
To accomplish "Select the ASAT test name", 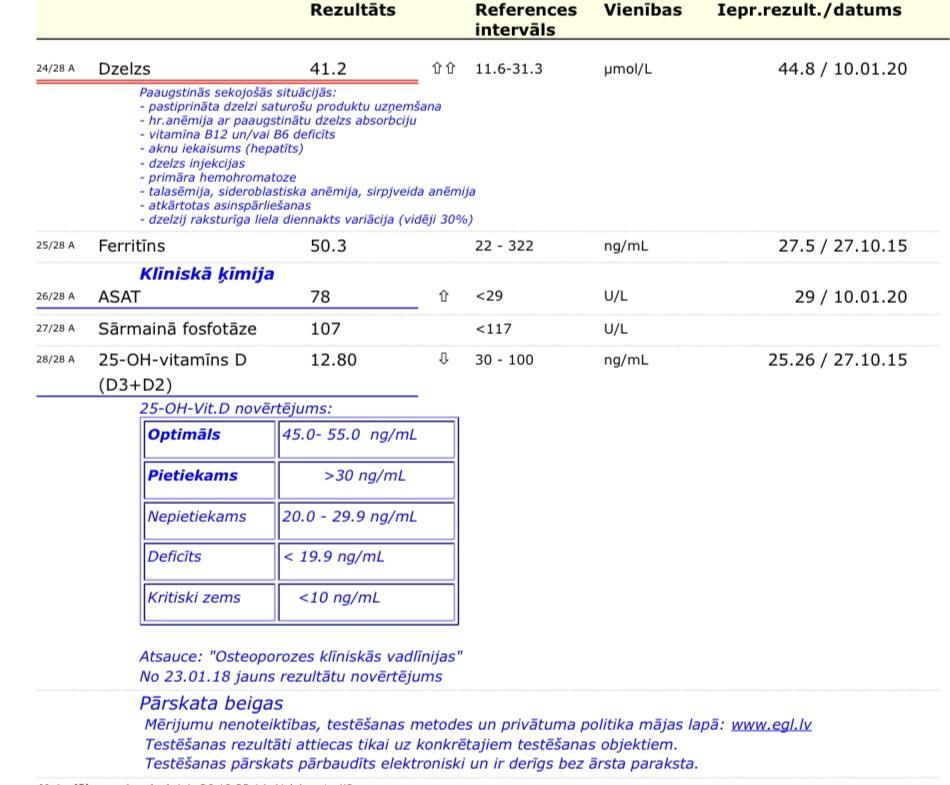I will coord(119,297).
